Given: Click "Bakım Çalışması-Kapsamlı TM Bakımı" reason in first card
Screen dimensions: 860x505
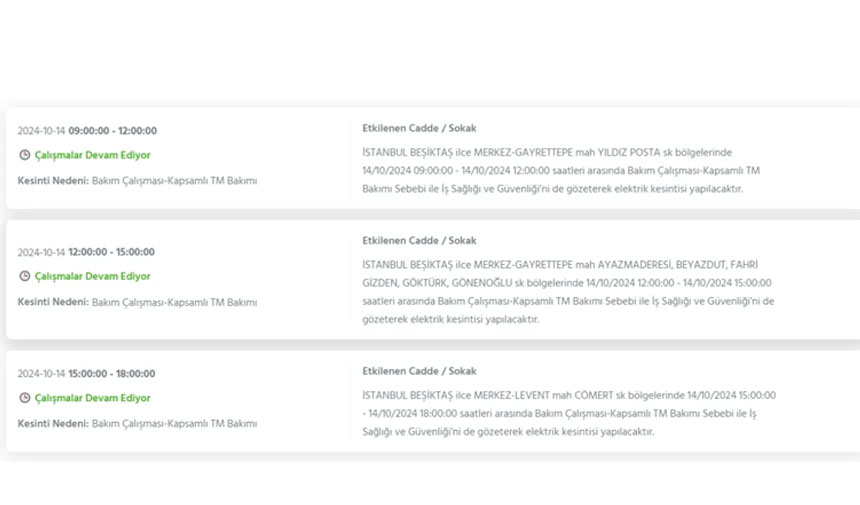Looking at the screenshot, I should [x=174, y=181].
